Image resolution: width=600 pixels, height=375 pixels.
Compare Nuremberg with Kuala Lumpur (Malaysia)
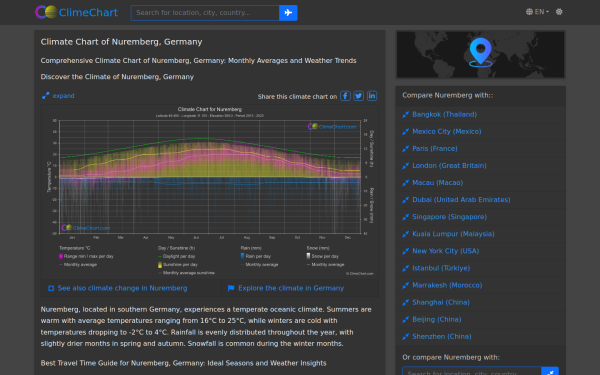click(x=453, y=234)
